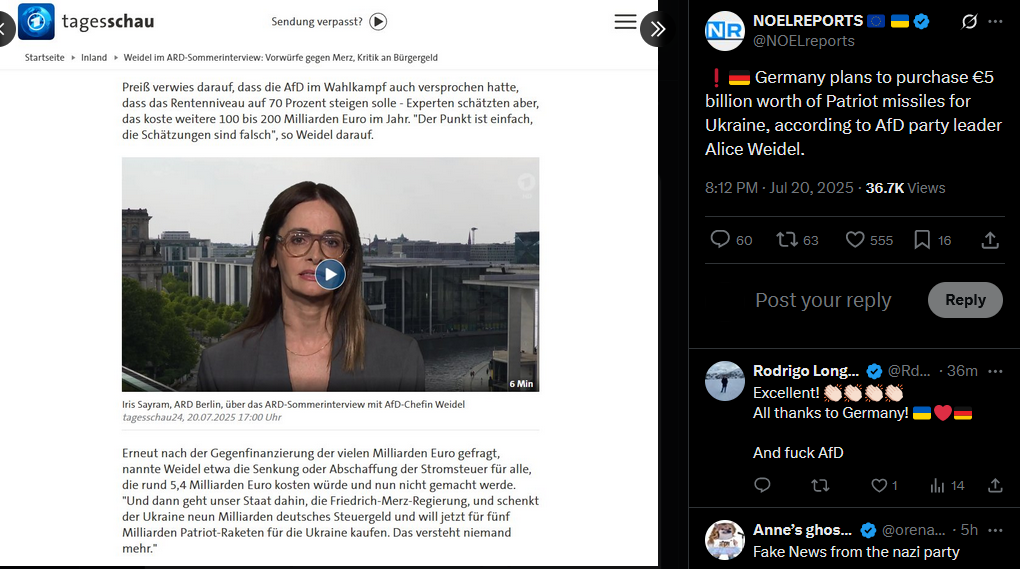Click the Reply button
Viewport: 1020px width, 569px height.
click(x=965, y=300)
